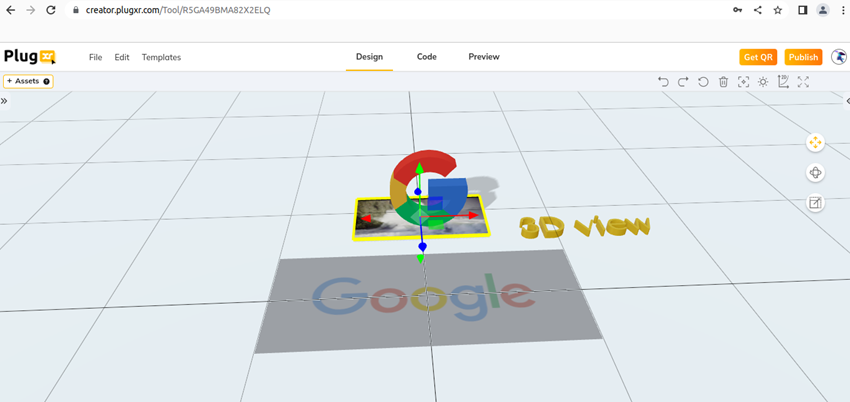This screenshot has height=402, width=850.
Task: Click the saved passwords key icon
Action: [x=737, y=10]
